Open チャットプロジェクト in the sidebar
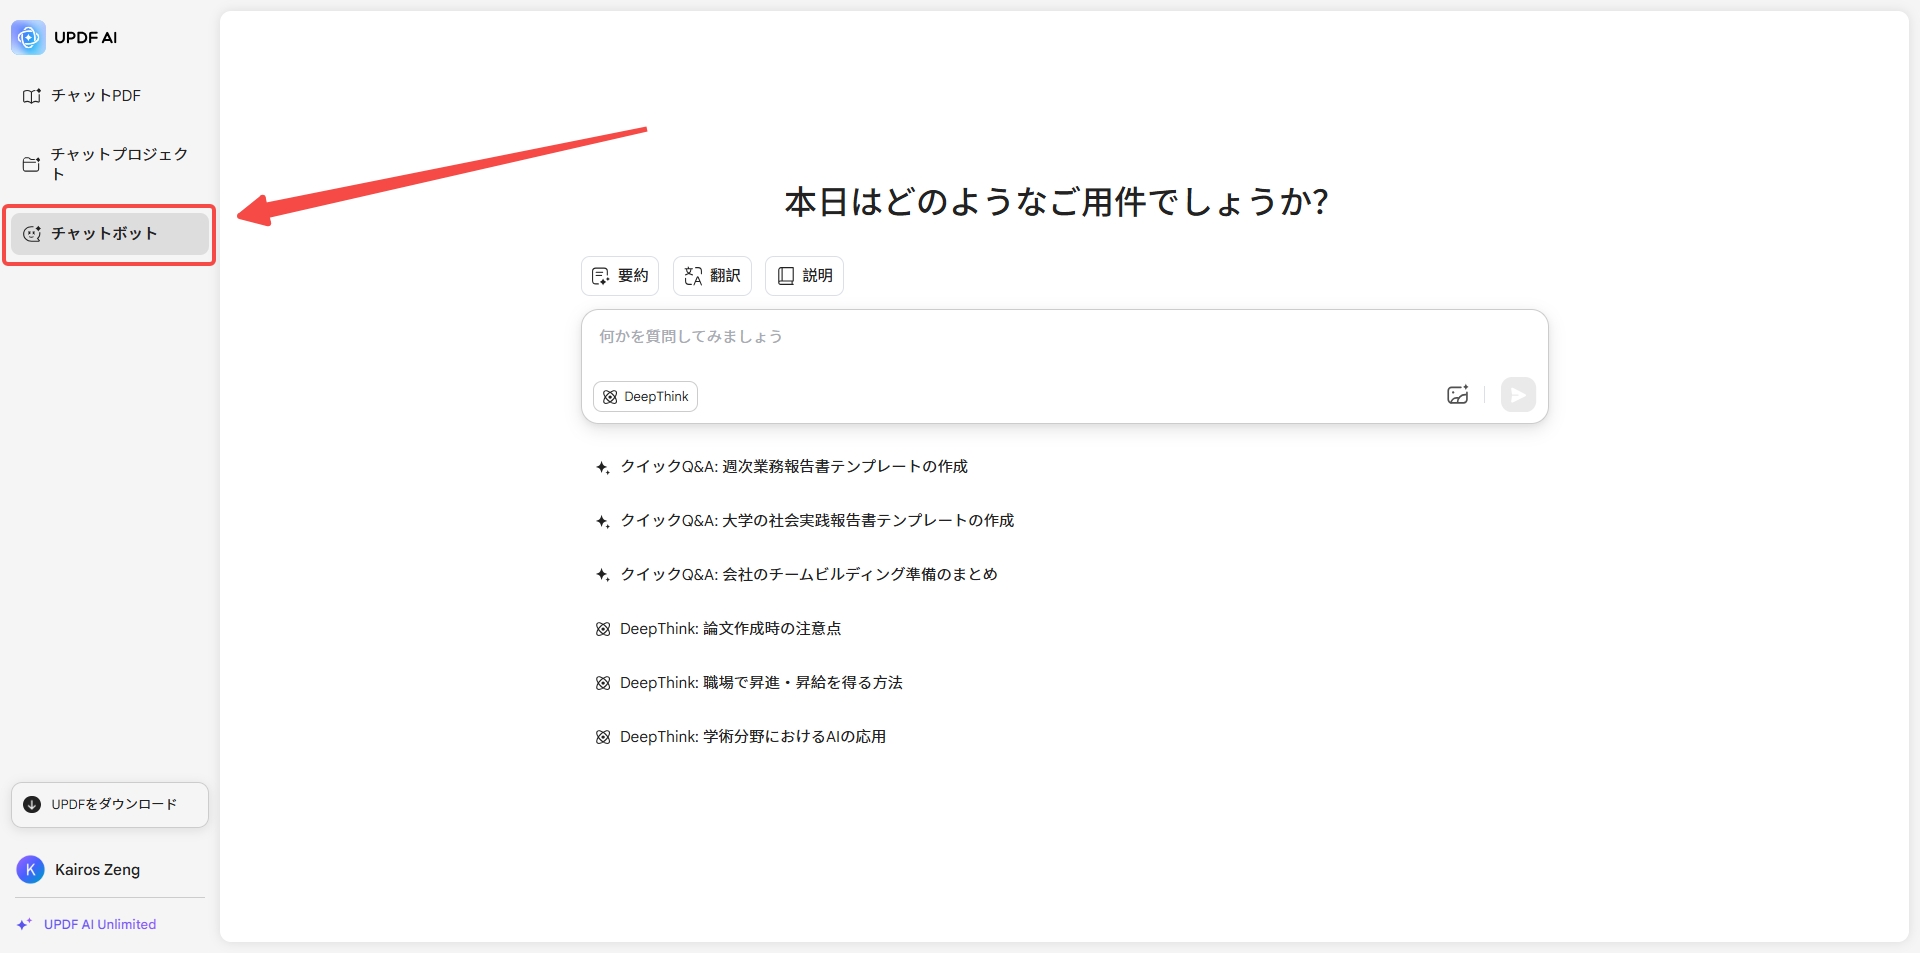This screenshot has width=1920, height=953. click(x=109, y=164)
